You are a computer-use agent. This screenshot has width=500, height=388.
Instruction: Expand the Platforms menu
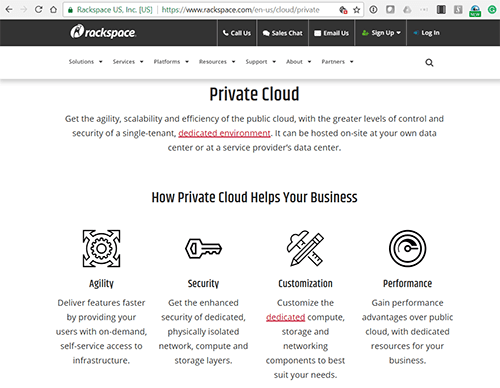click(x=171, y=62)
